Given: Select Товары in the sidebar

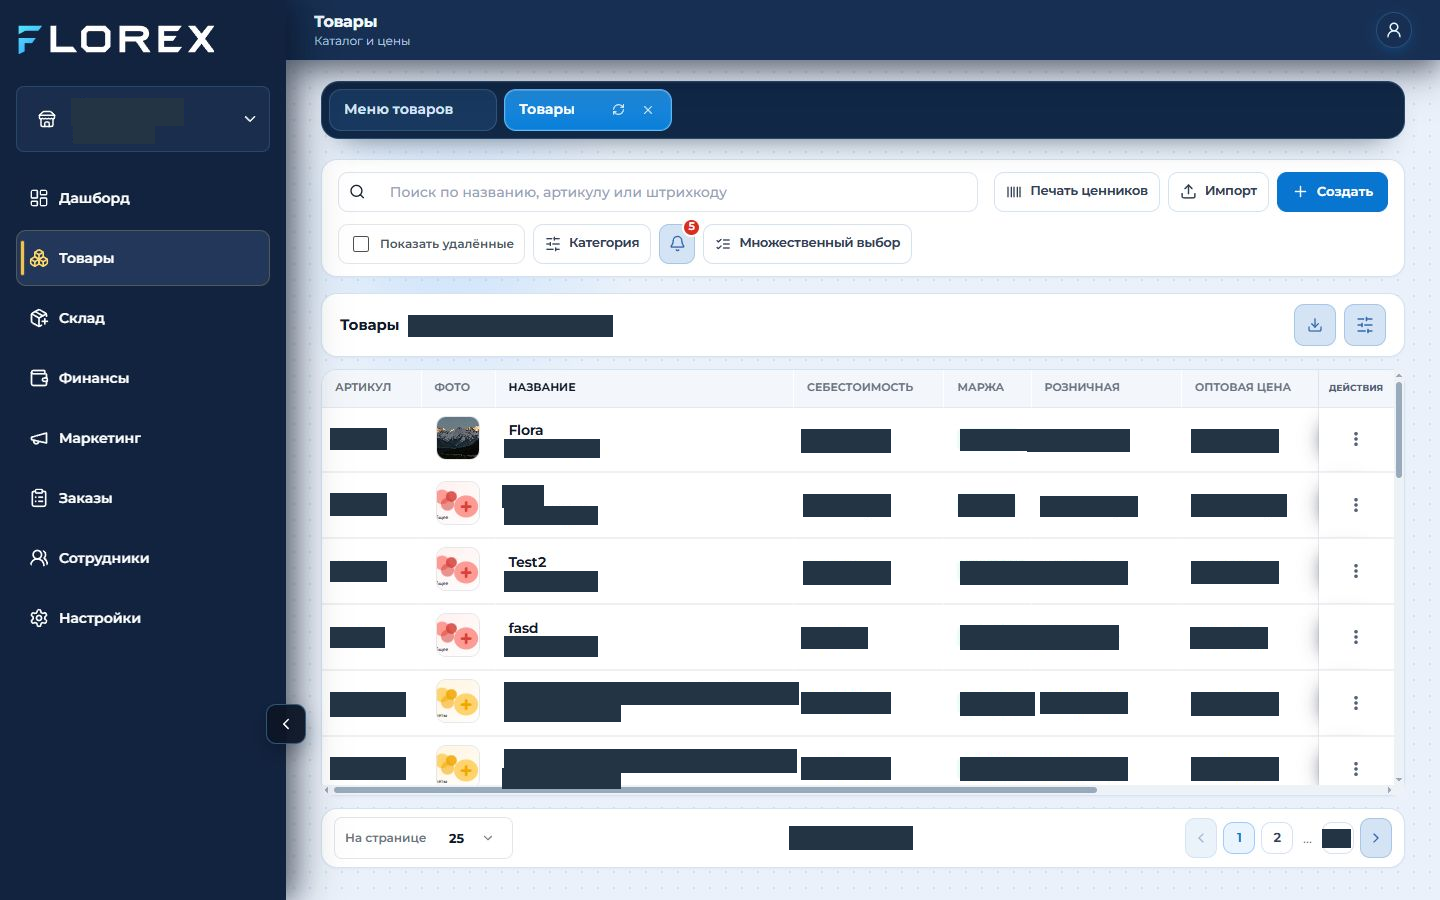Looking at the screenshot, I should tap(143, 258).
